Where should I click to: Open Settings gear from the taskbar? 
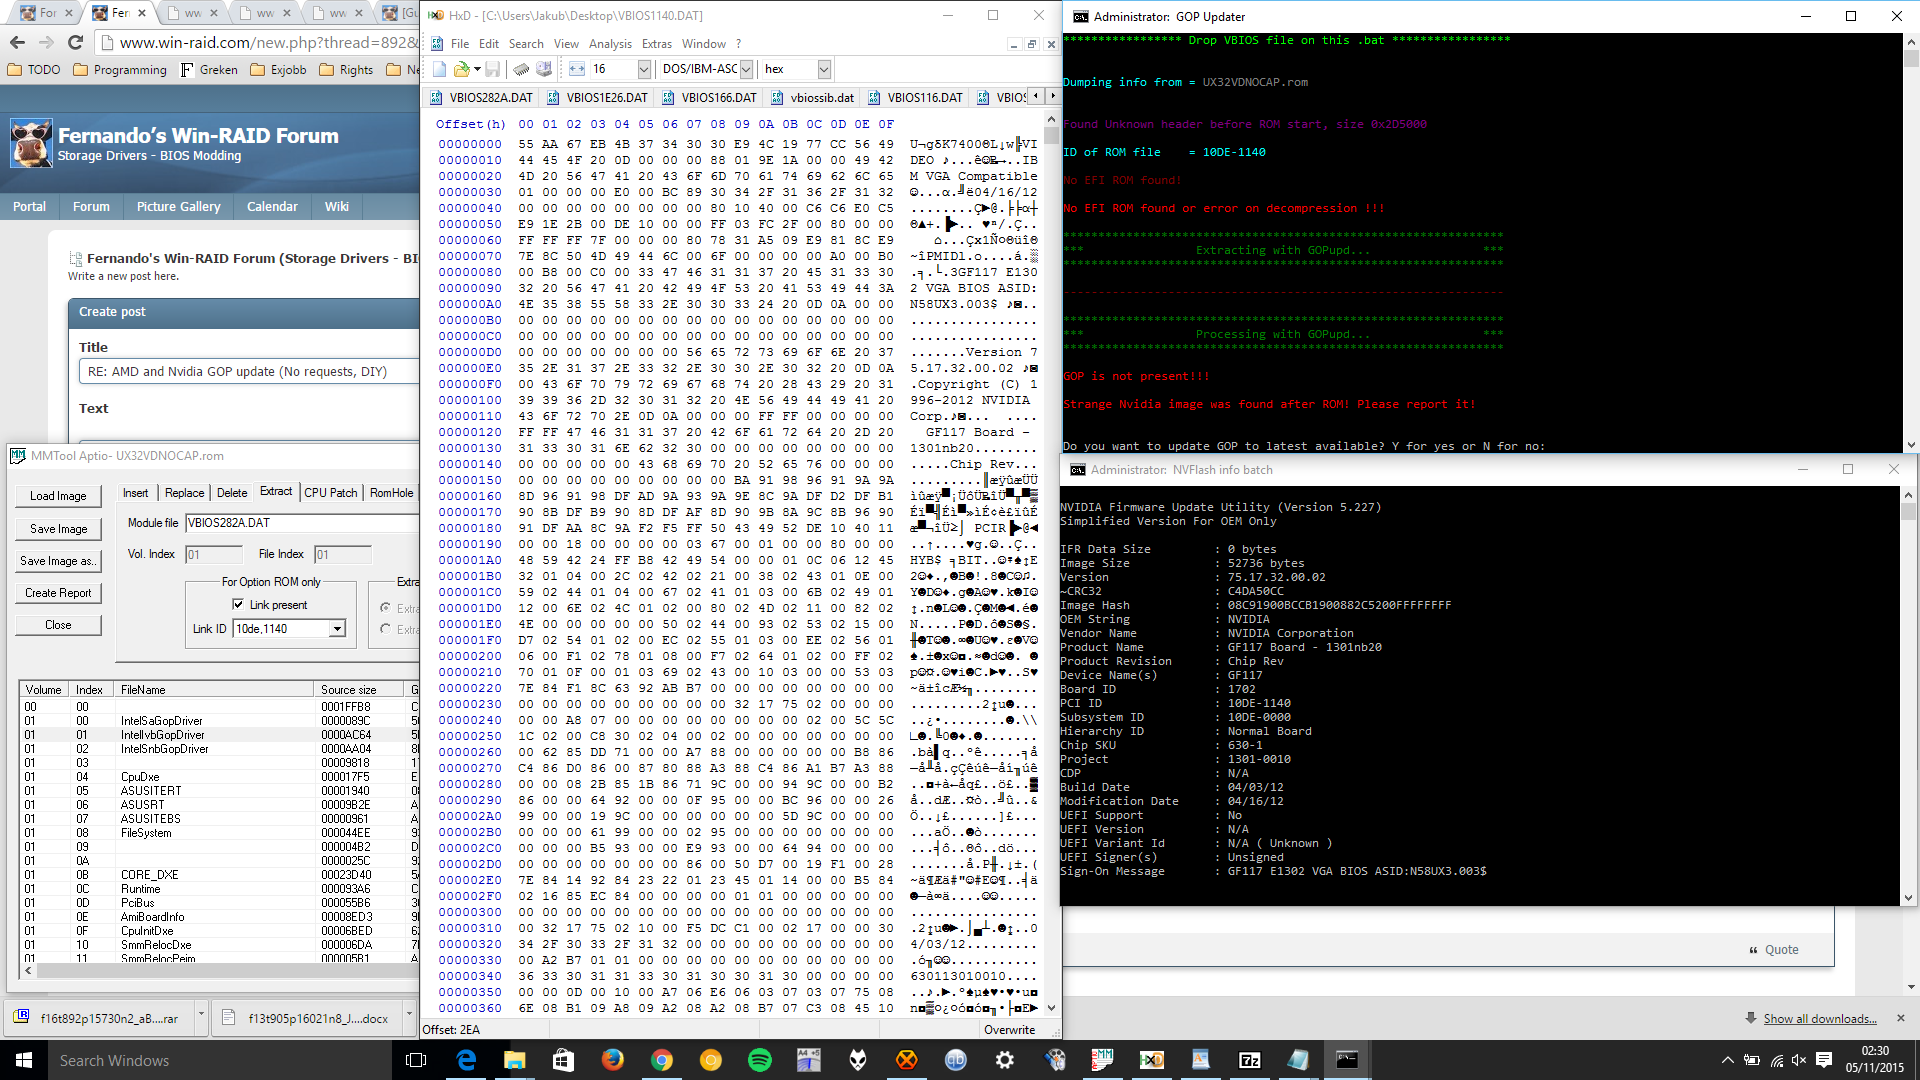[1005, 1060]
